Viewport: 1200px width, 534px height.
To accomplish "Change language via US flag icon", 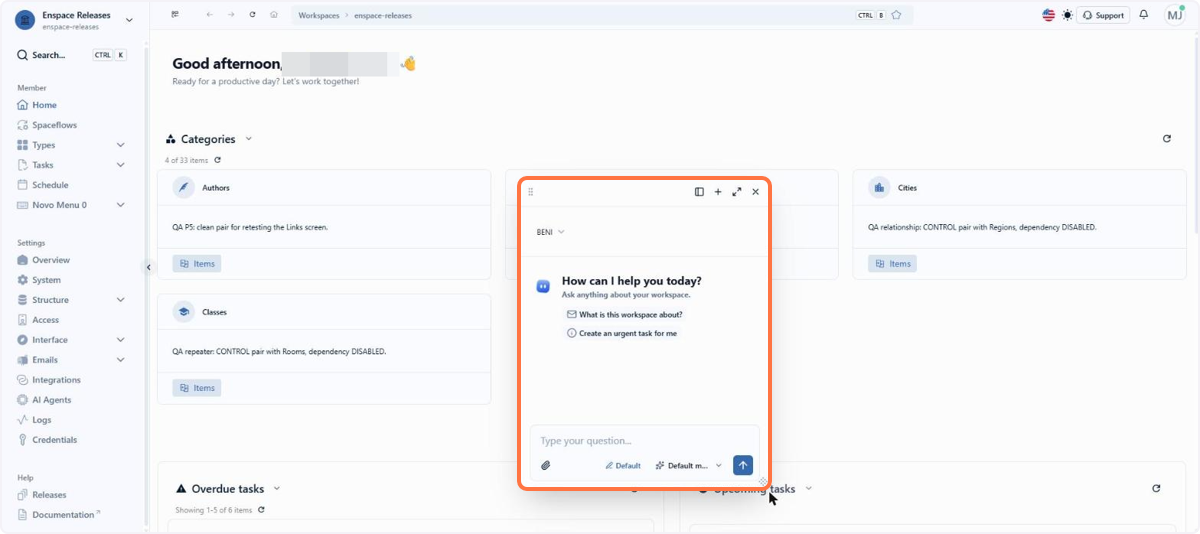I will 1049,15.
